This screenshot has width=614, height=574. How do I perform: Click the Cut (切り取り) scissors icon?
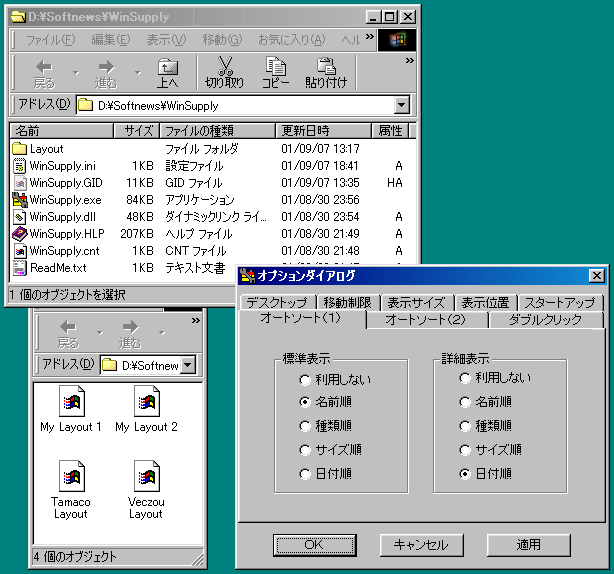click(225, 66)
